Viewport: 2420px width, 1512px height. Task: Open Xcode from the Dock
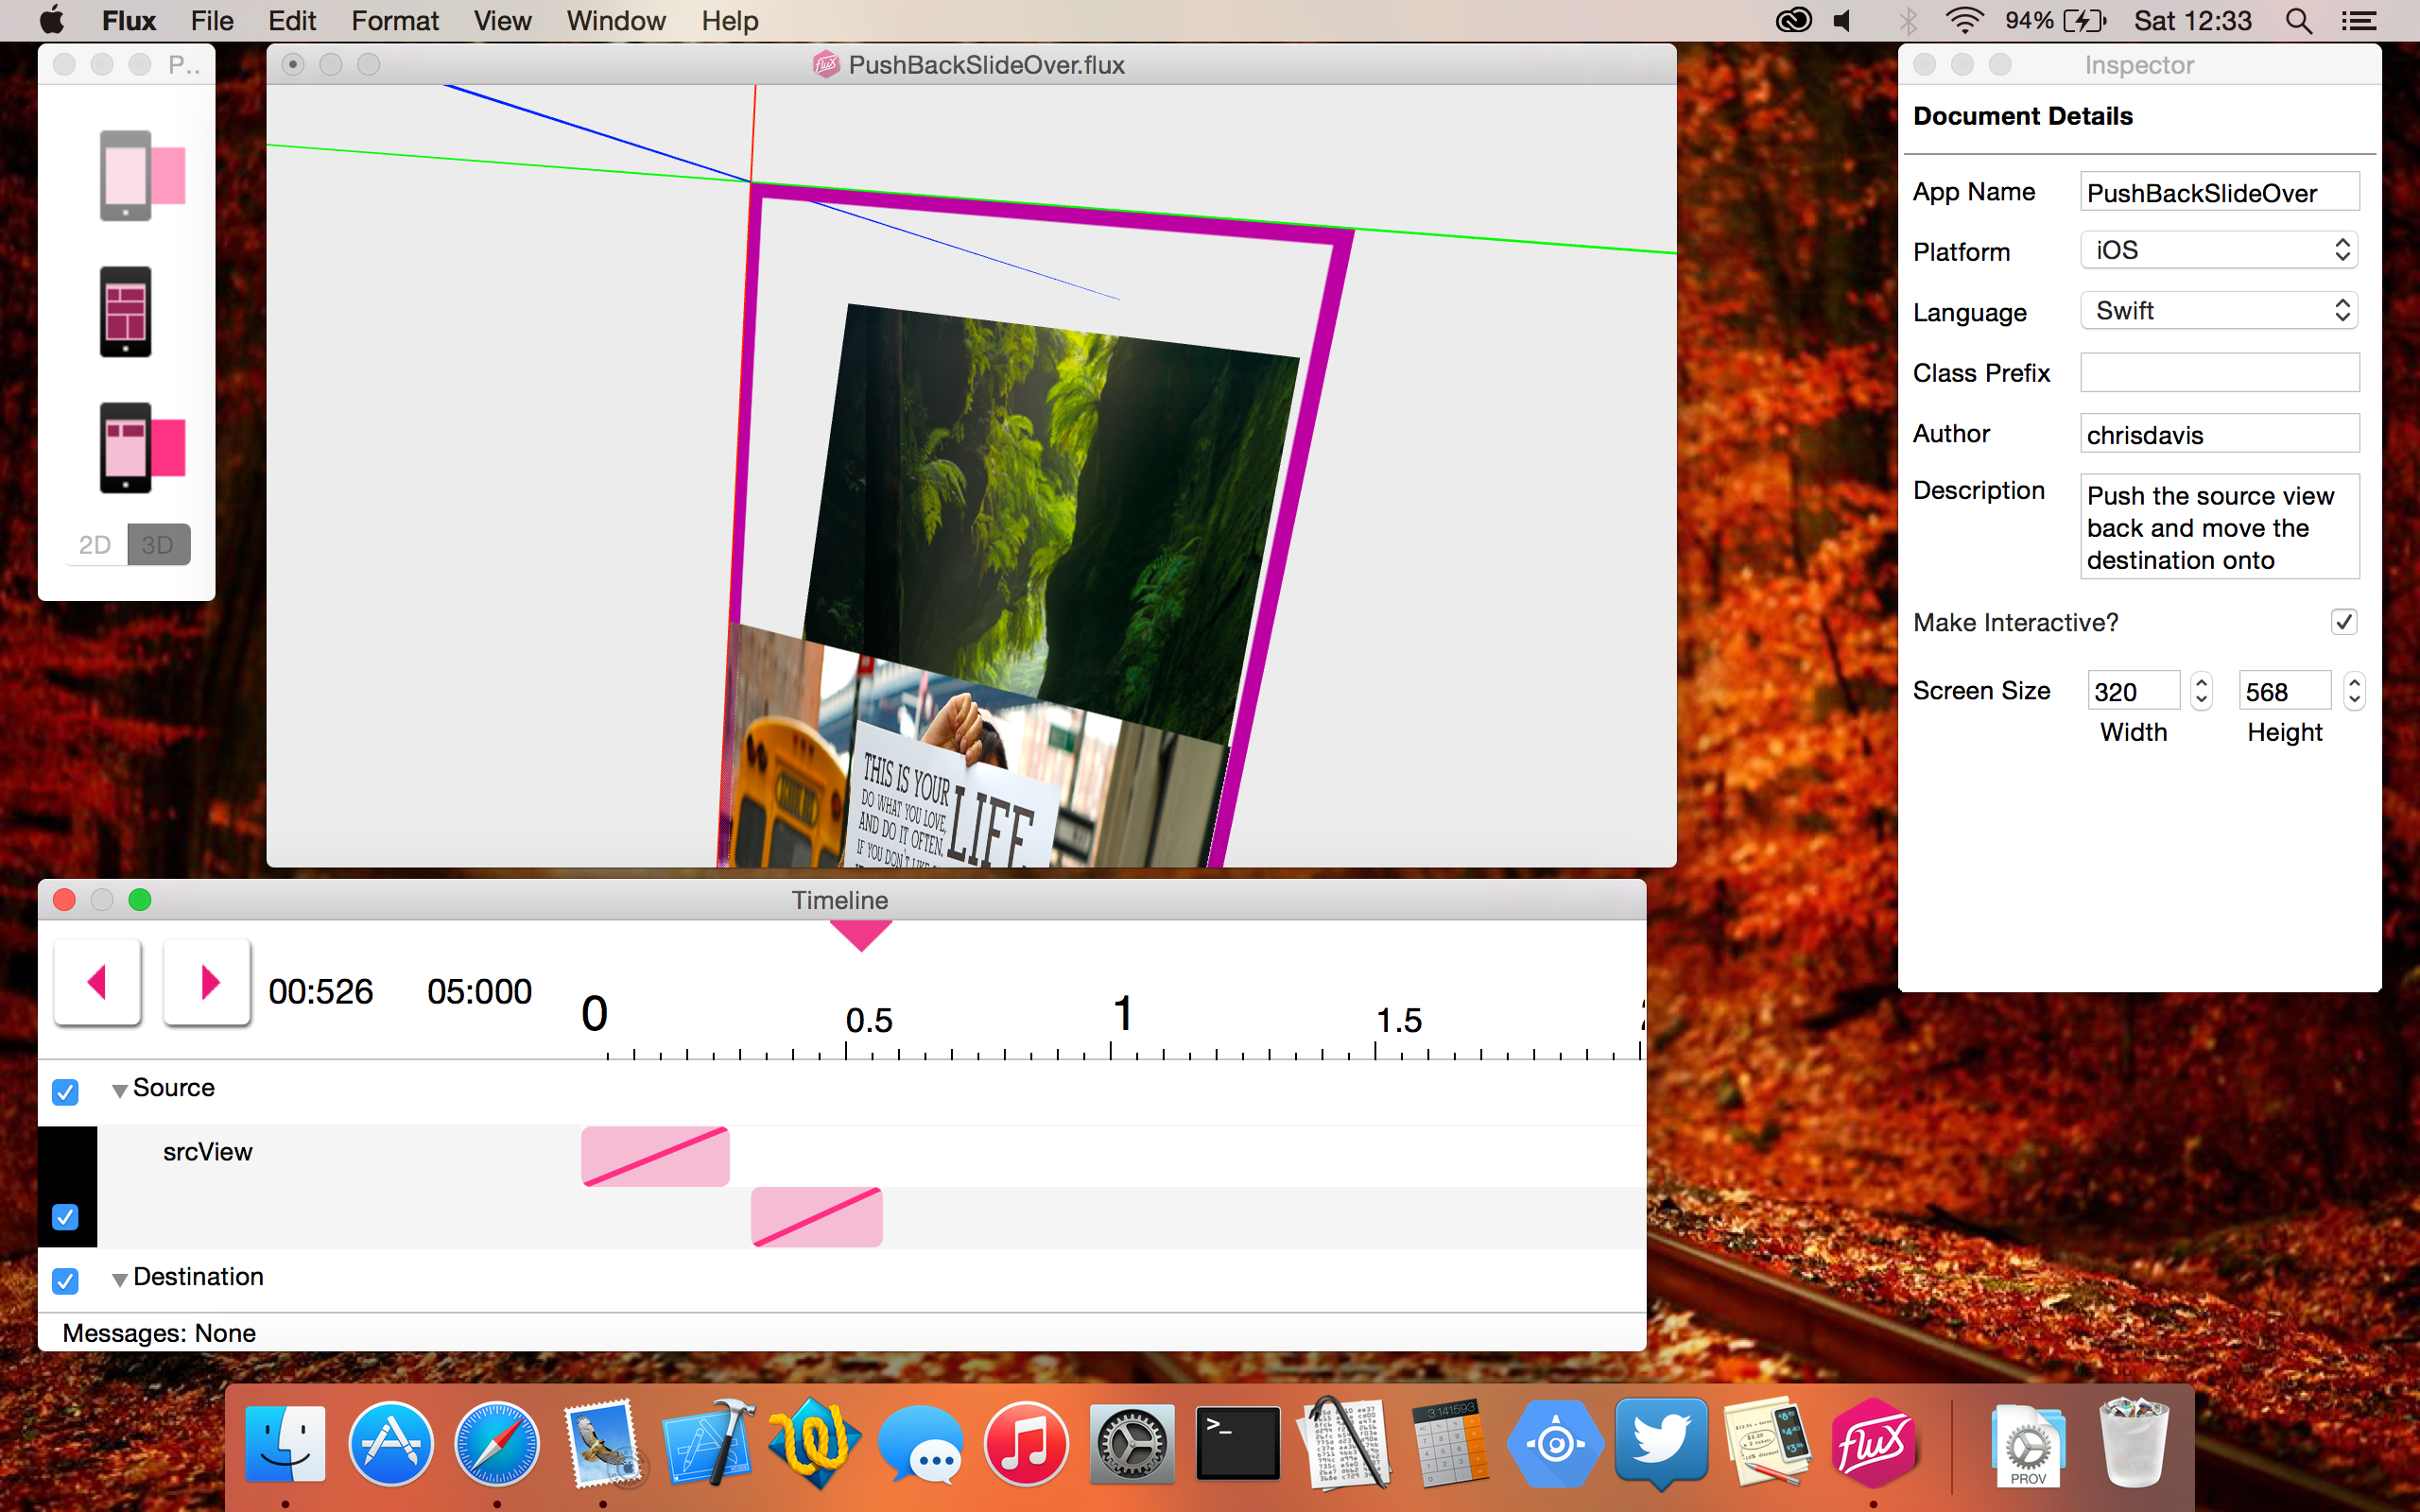(x=708, y=1444)
